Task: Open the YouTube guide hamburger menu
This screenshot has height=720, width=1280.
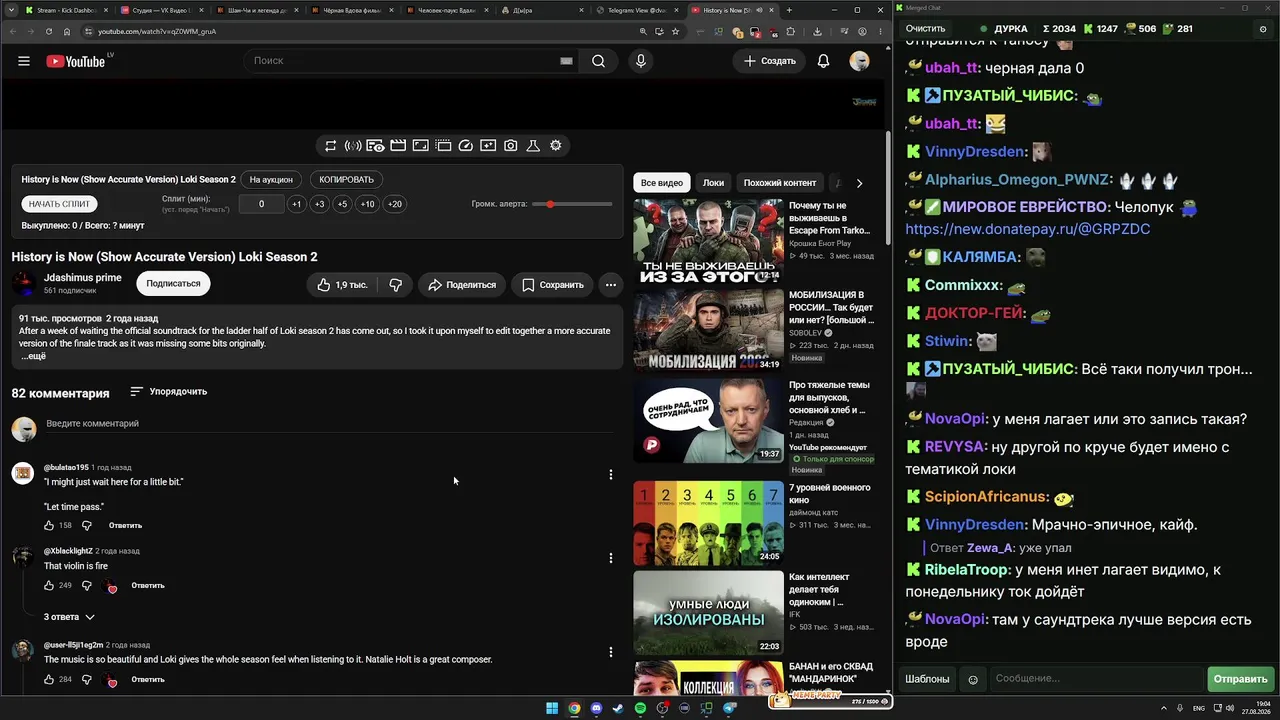Action: click(x=24, y=61)
